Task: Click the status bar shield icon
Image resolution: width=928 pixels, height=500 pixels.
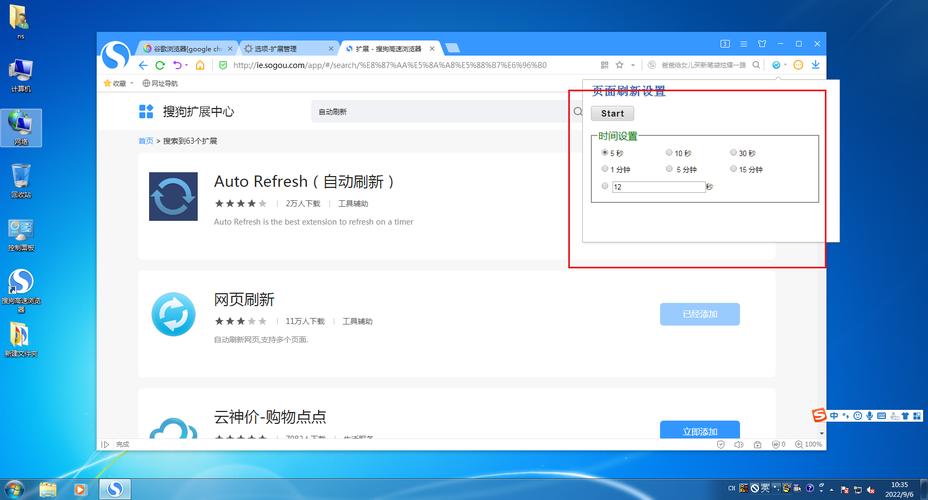Action: point(720,444)
